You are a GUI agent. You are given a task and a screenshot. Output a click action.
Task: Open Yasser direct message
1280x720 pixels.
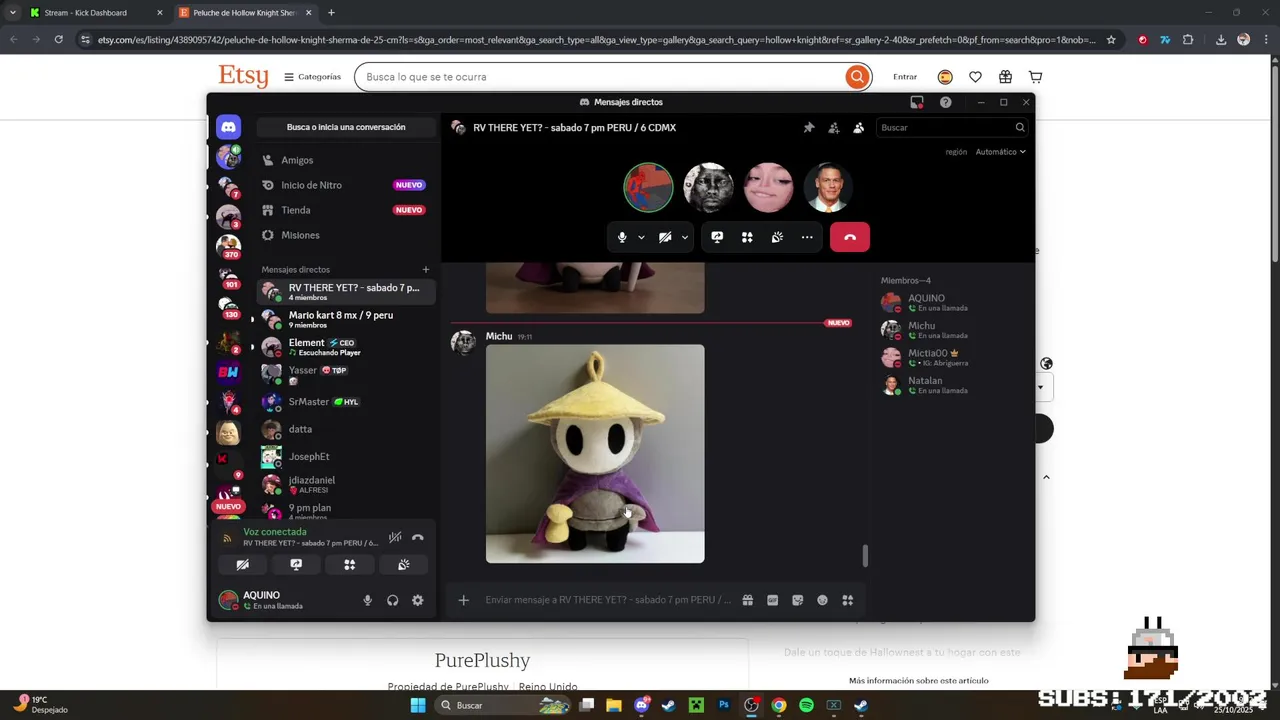coord(346,374)
